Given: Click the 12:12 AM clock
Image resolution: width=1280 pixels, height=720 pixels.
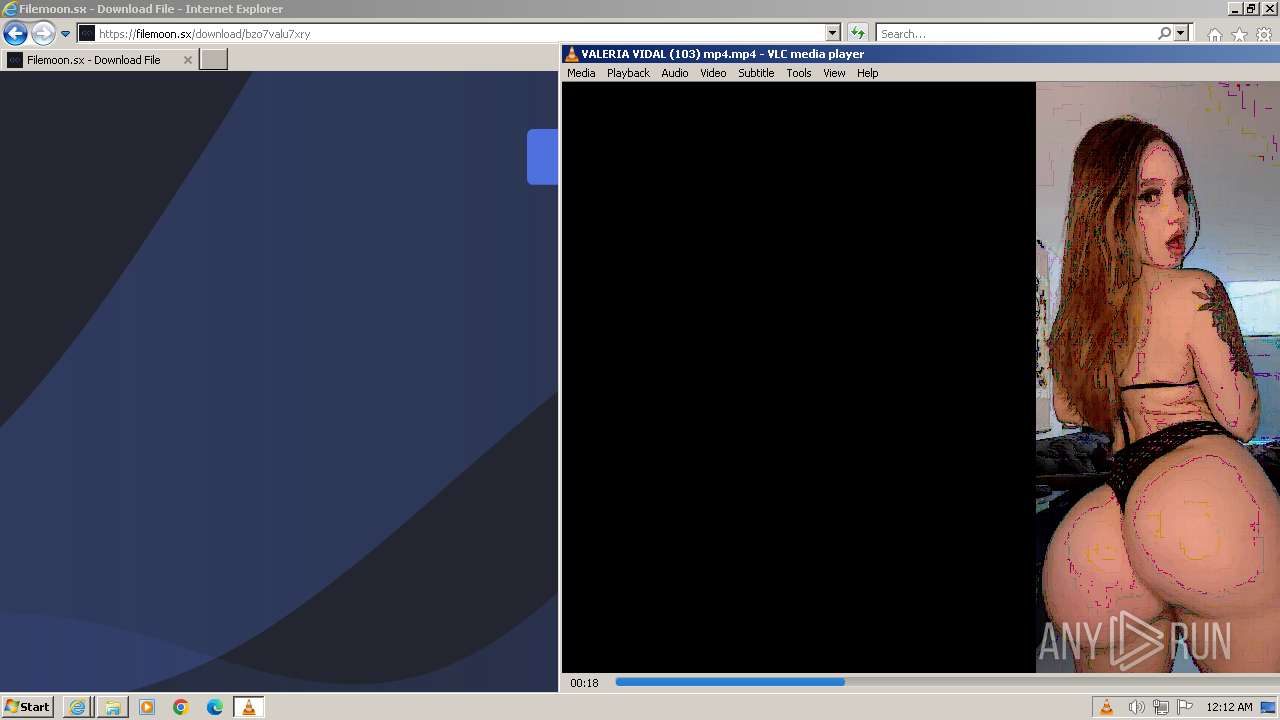Looking at the screenshot, I should (1229, 707).
